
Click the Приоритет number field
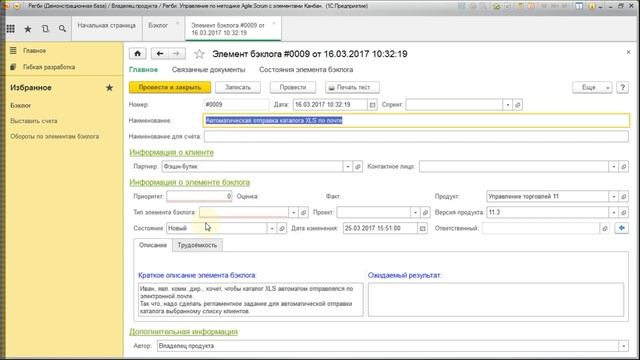(x=199, y=196)
